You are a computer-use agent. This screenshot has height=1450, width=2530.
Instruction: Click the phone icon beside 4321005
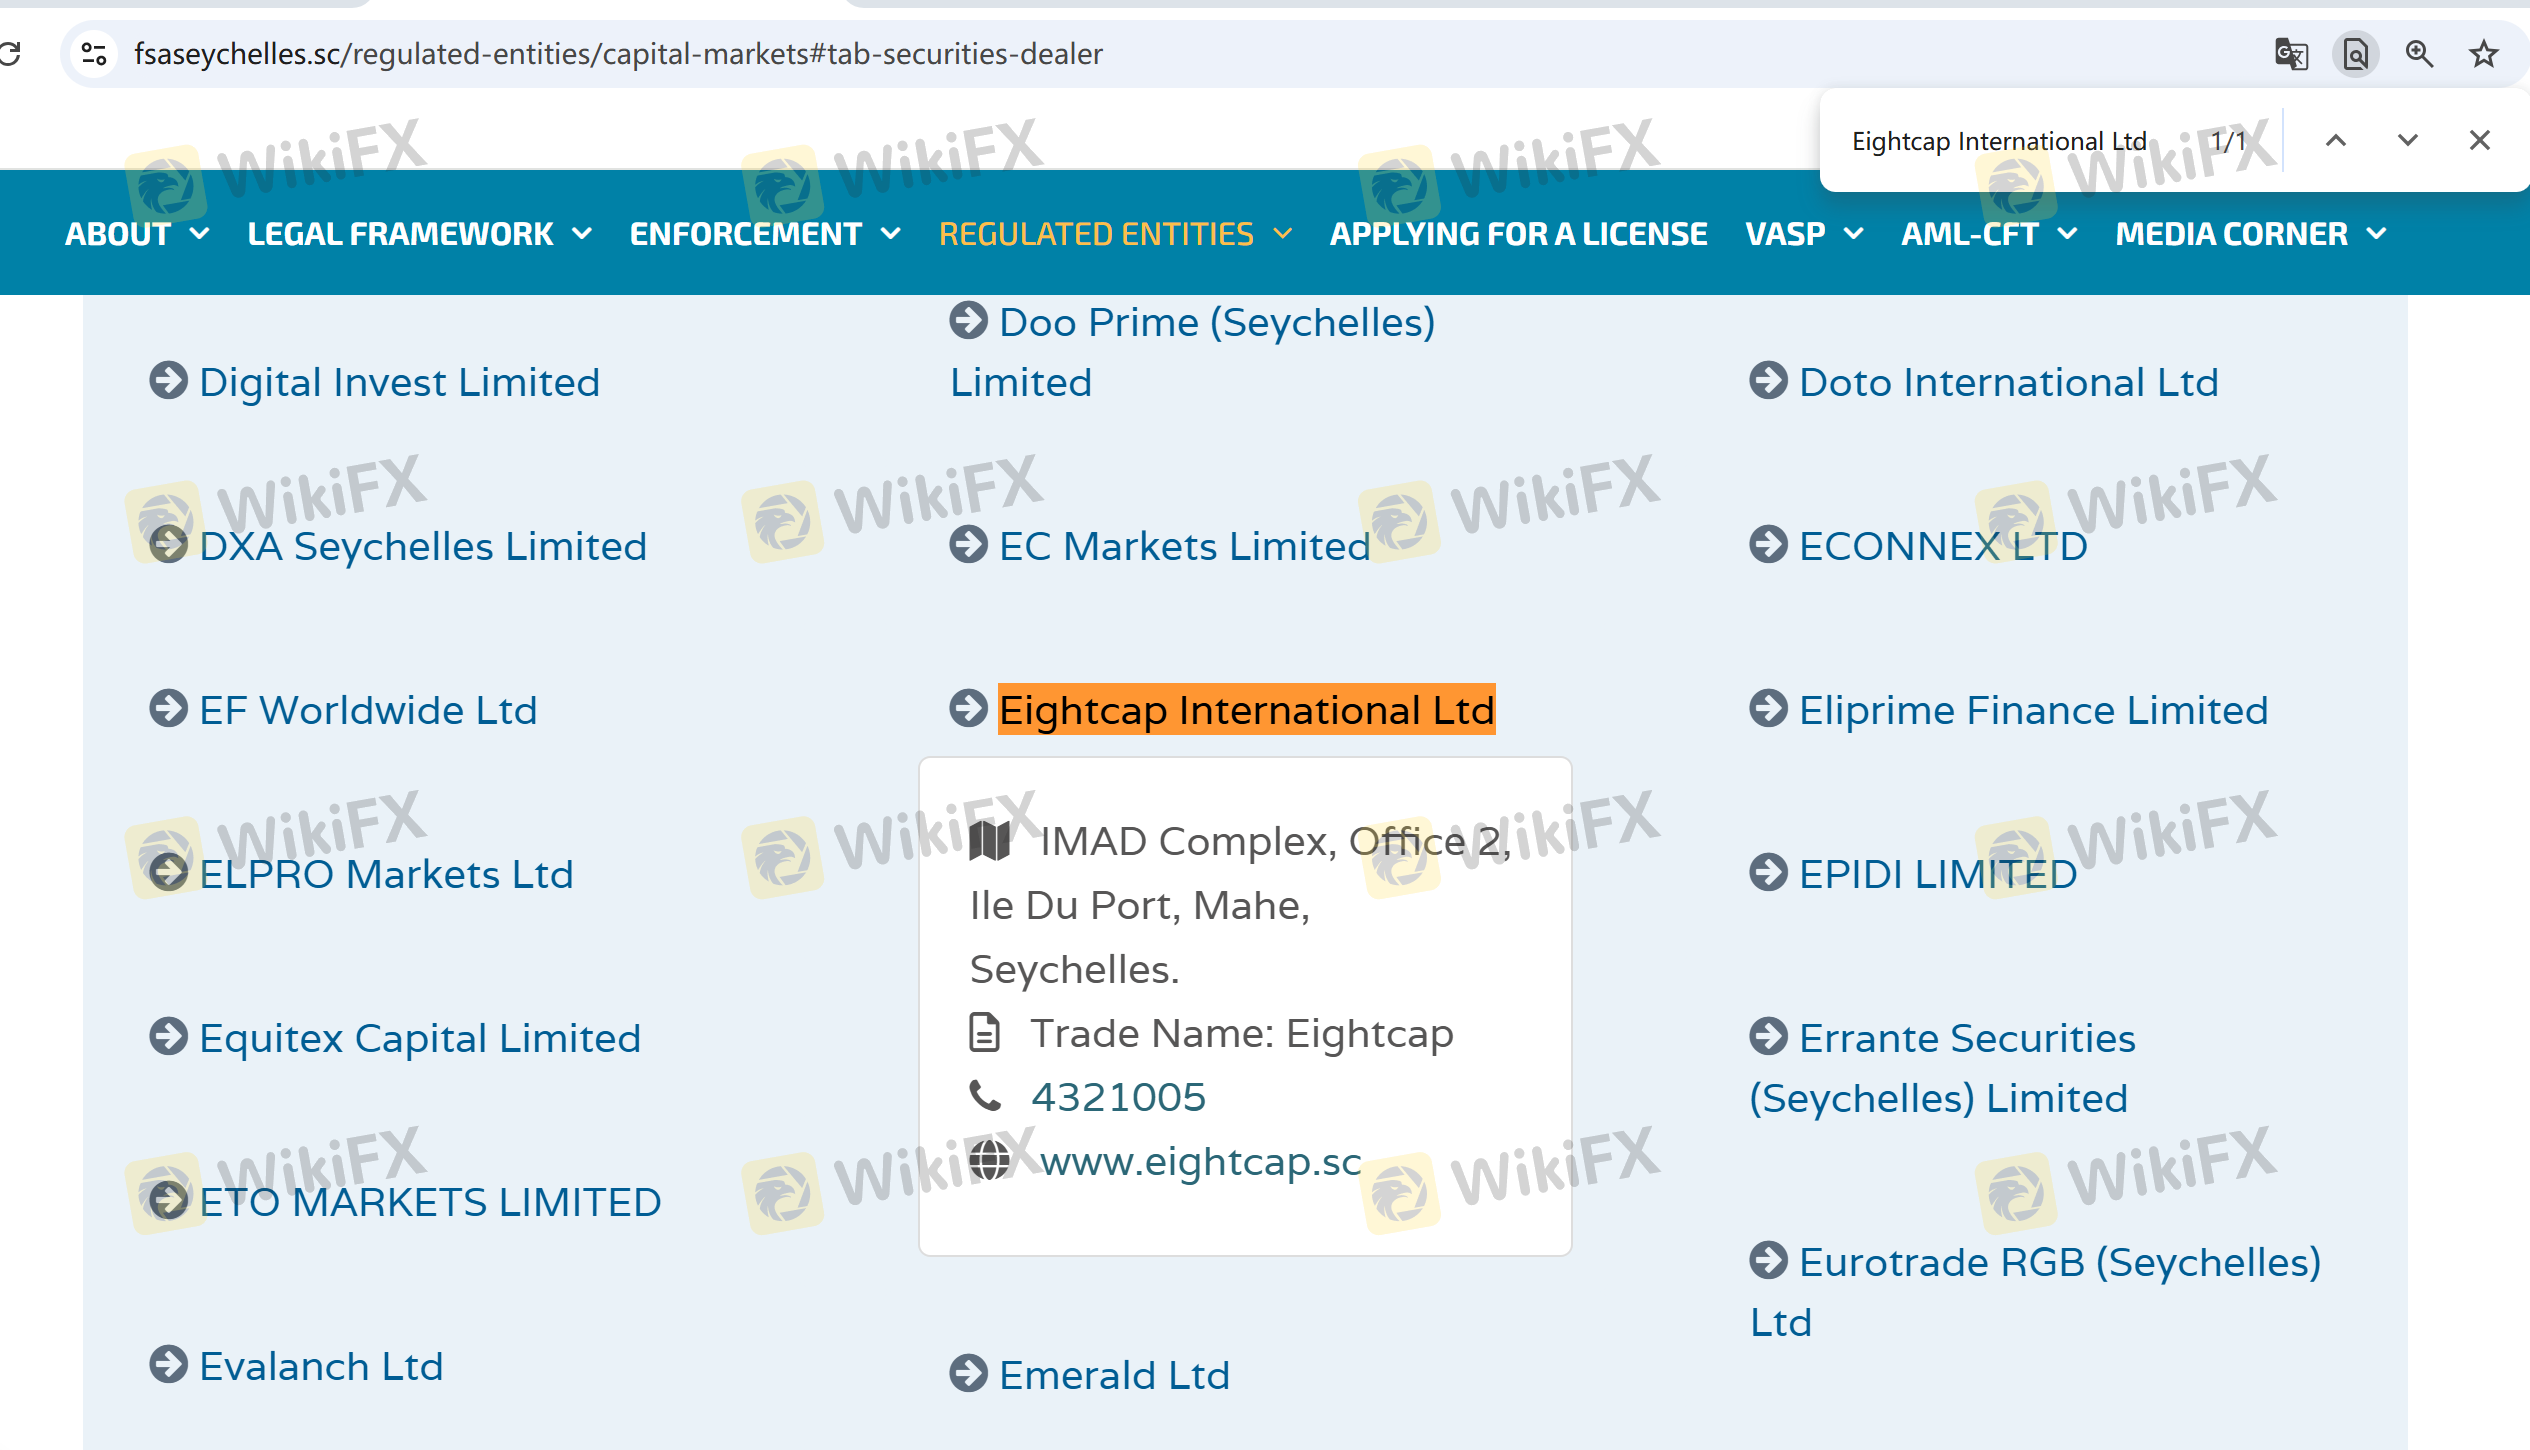985,1096
